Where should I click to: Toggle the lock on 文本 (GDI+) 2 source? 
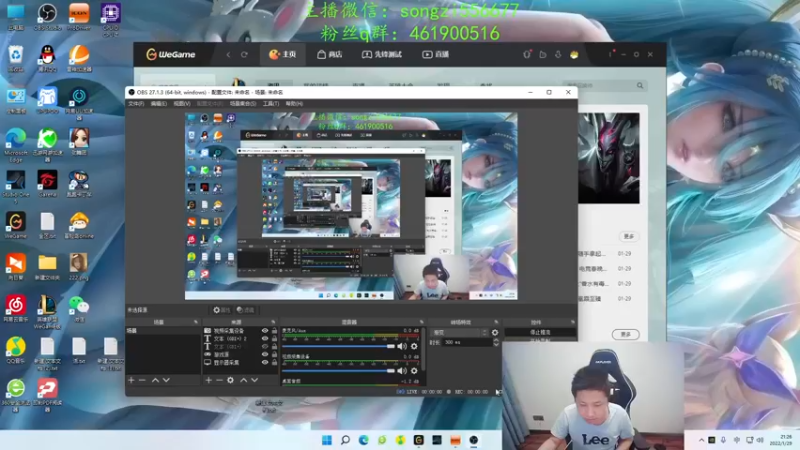click(x=274, y=338)
